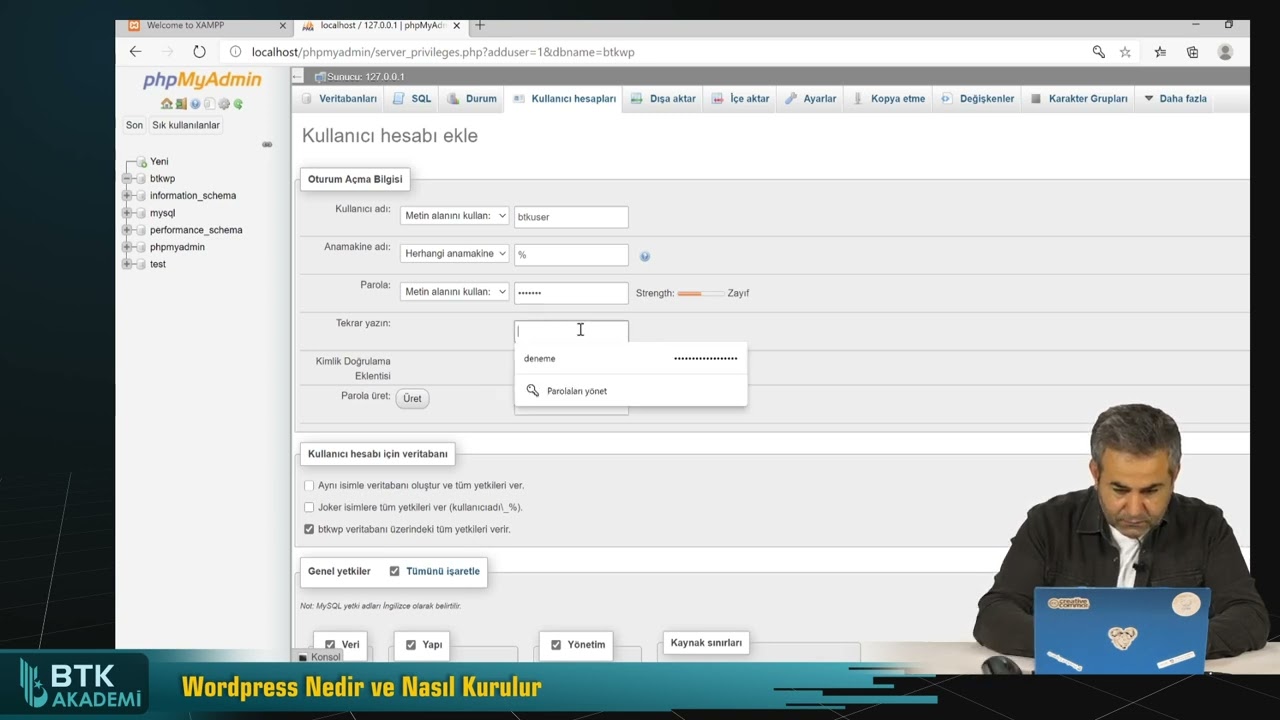
Task: Open the Ayarlar tab
Action: coord(811,99)
